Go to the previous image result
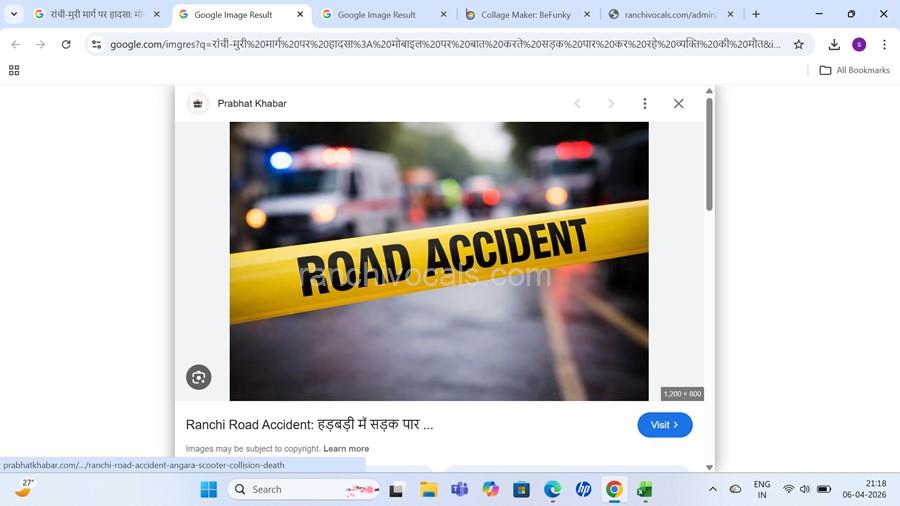Image resolution: width=900 pixels, height=506 pixels. point(577,104)
